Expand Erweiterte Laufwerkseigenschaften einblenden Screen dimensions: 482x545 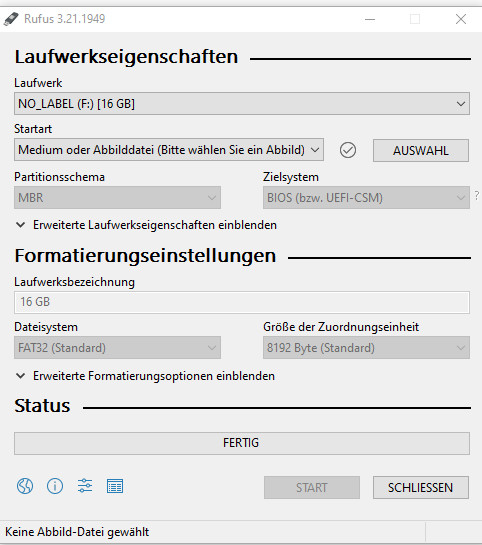click(x=146, y=225)
